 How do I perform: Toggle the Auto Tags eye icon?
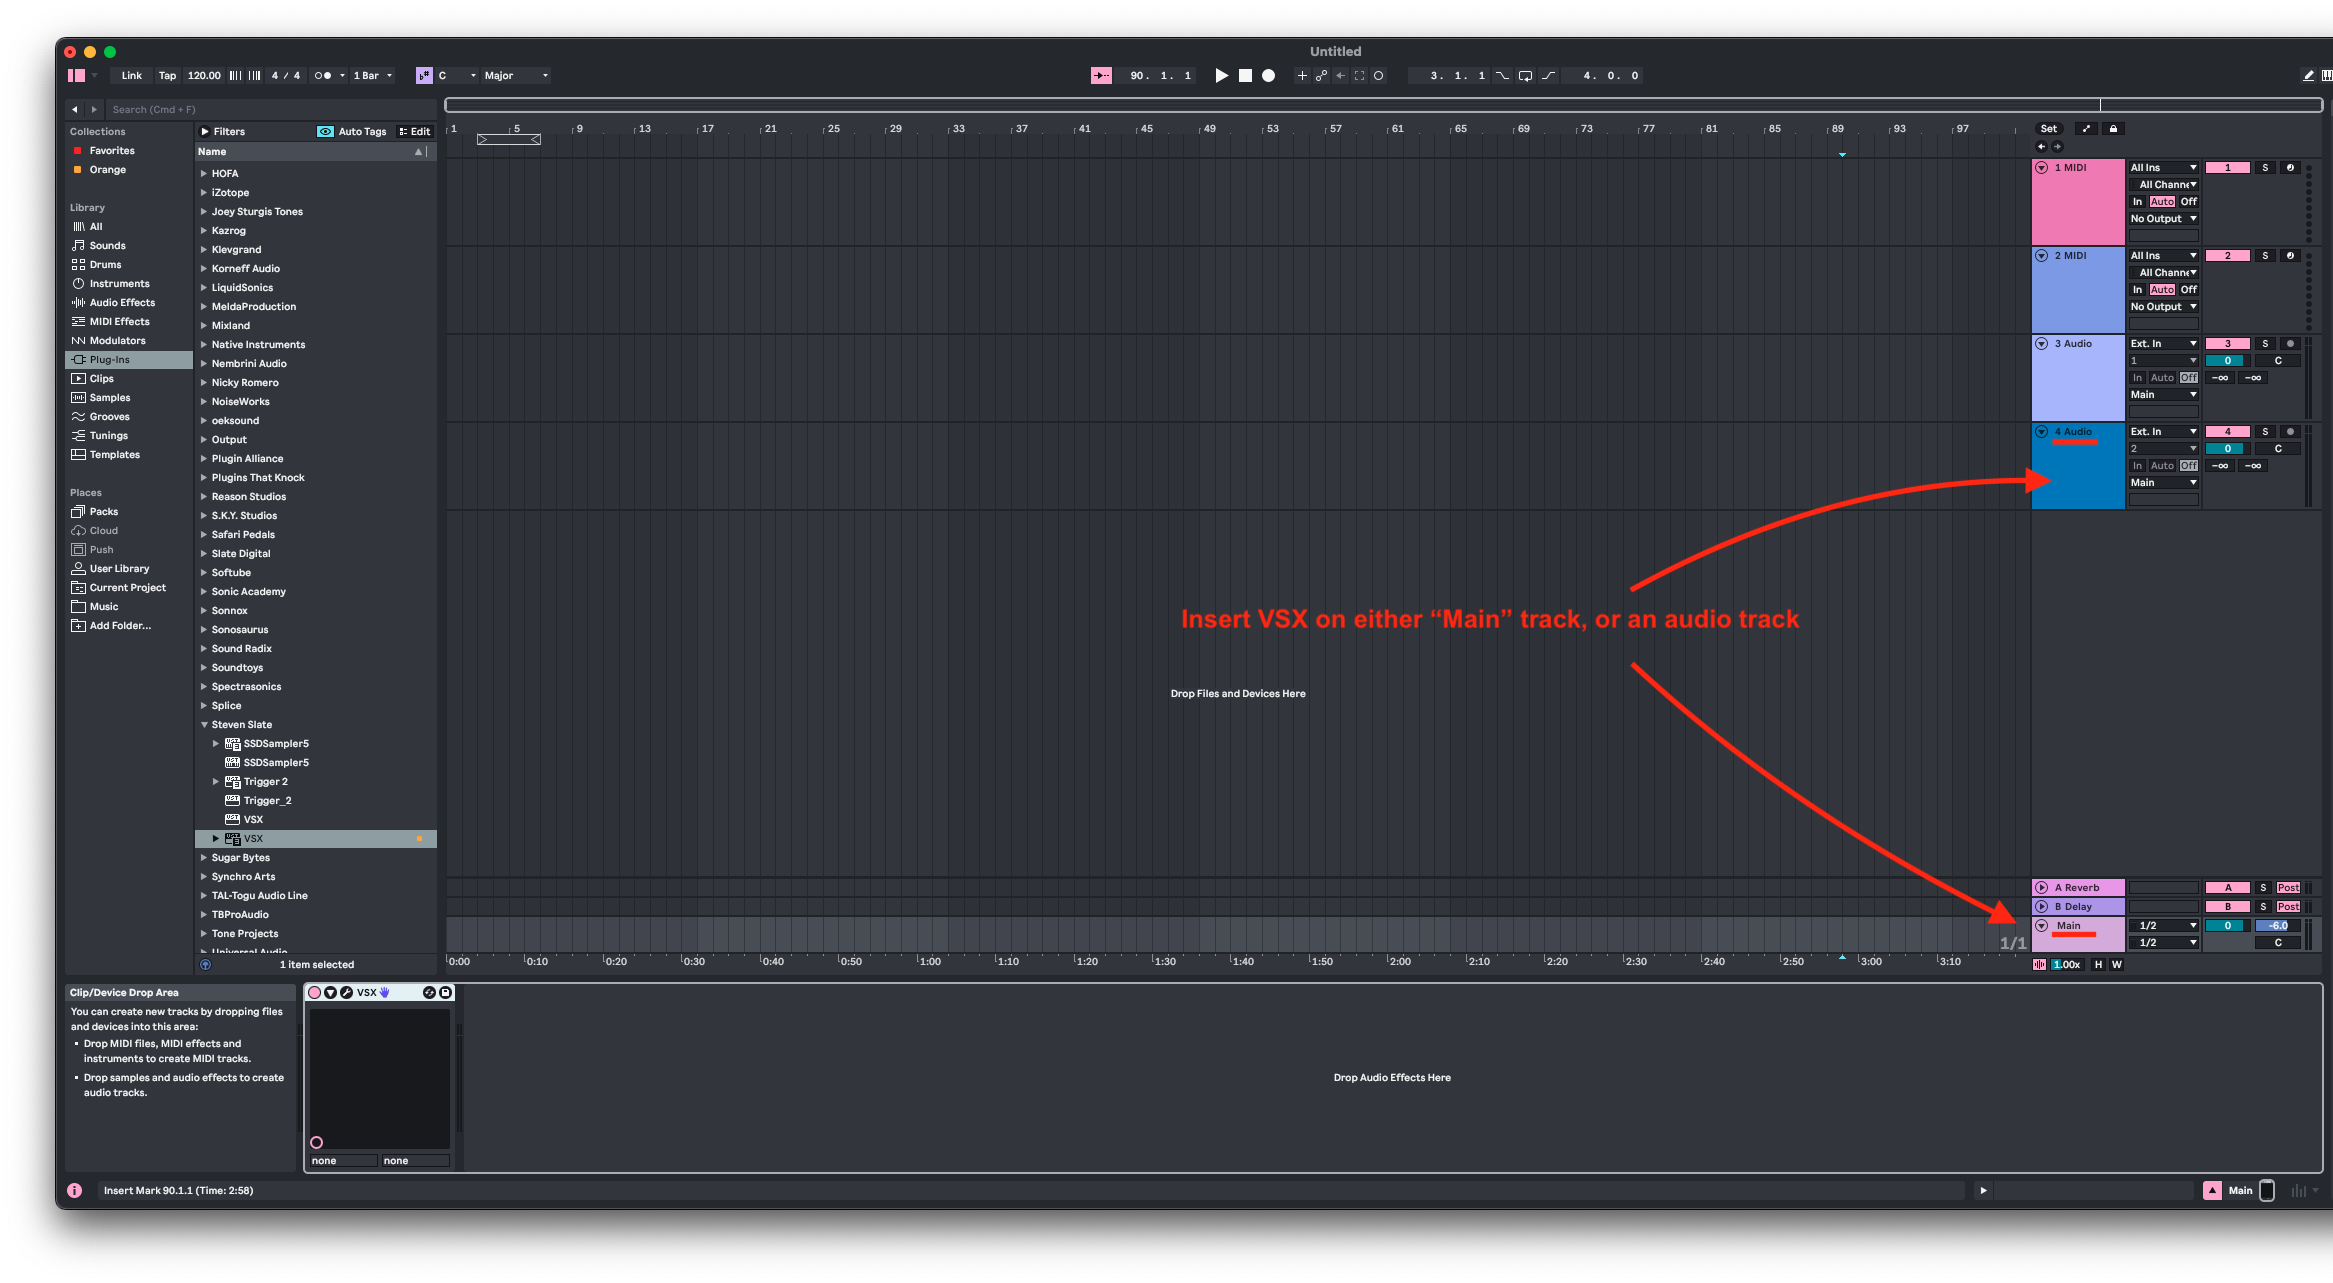[x=325, y=132]
